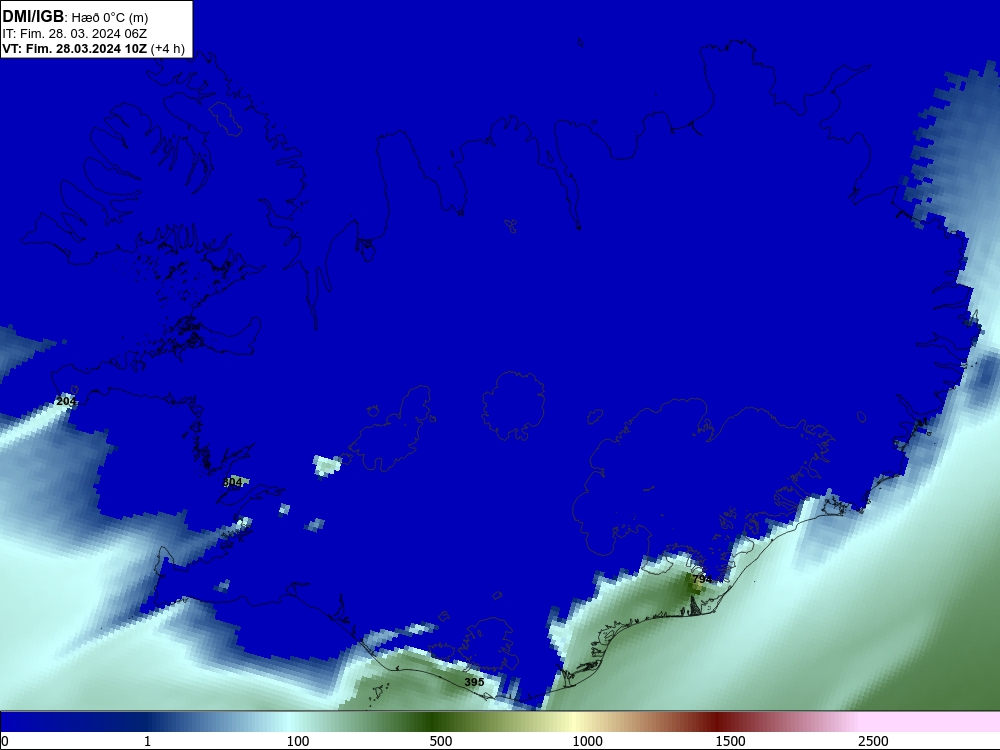This screenshot has width=1000, height=750.
Task: Click the 100 label on the color scale
Action: pos(298,741)
